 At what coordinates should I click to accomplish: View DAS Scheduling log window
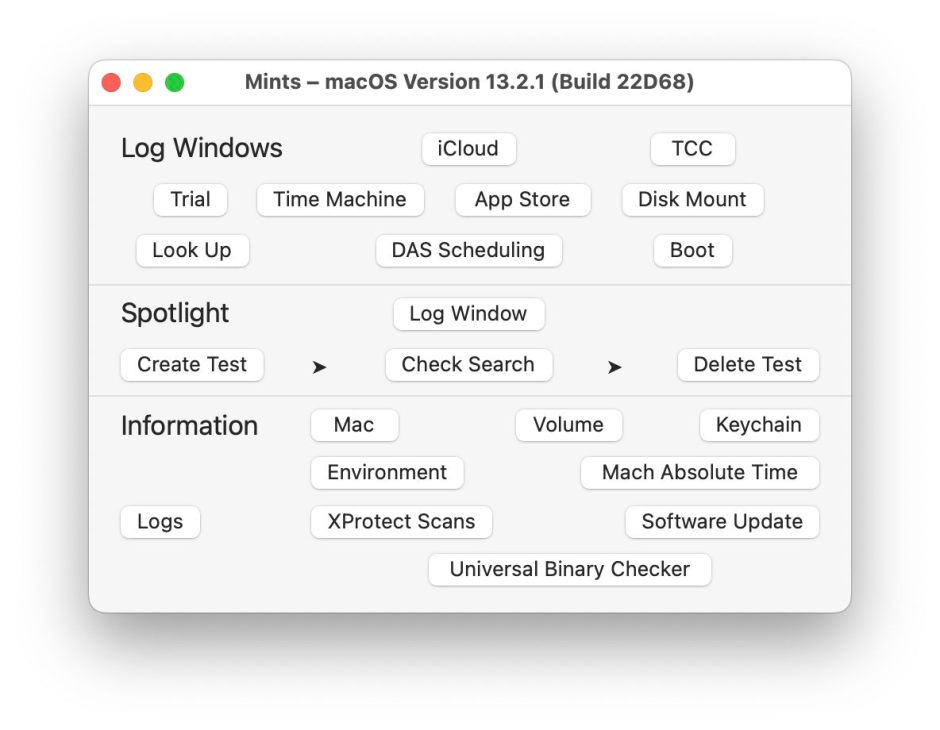(x=468, y=250)
